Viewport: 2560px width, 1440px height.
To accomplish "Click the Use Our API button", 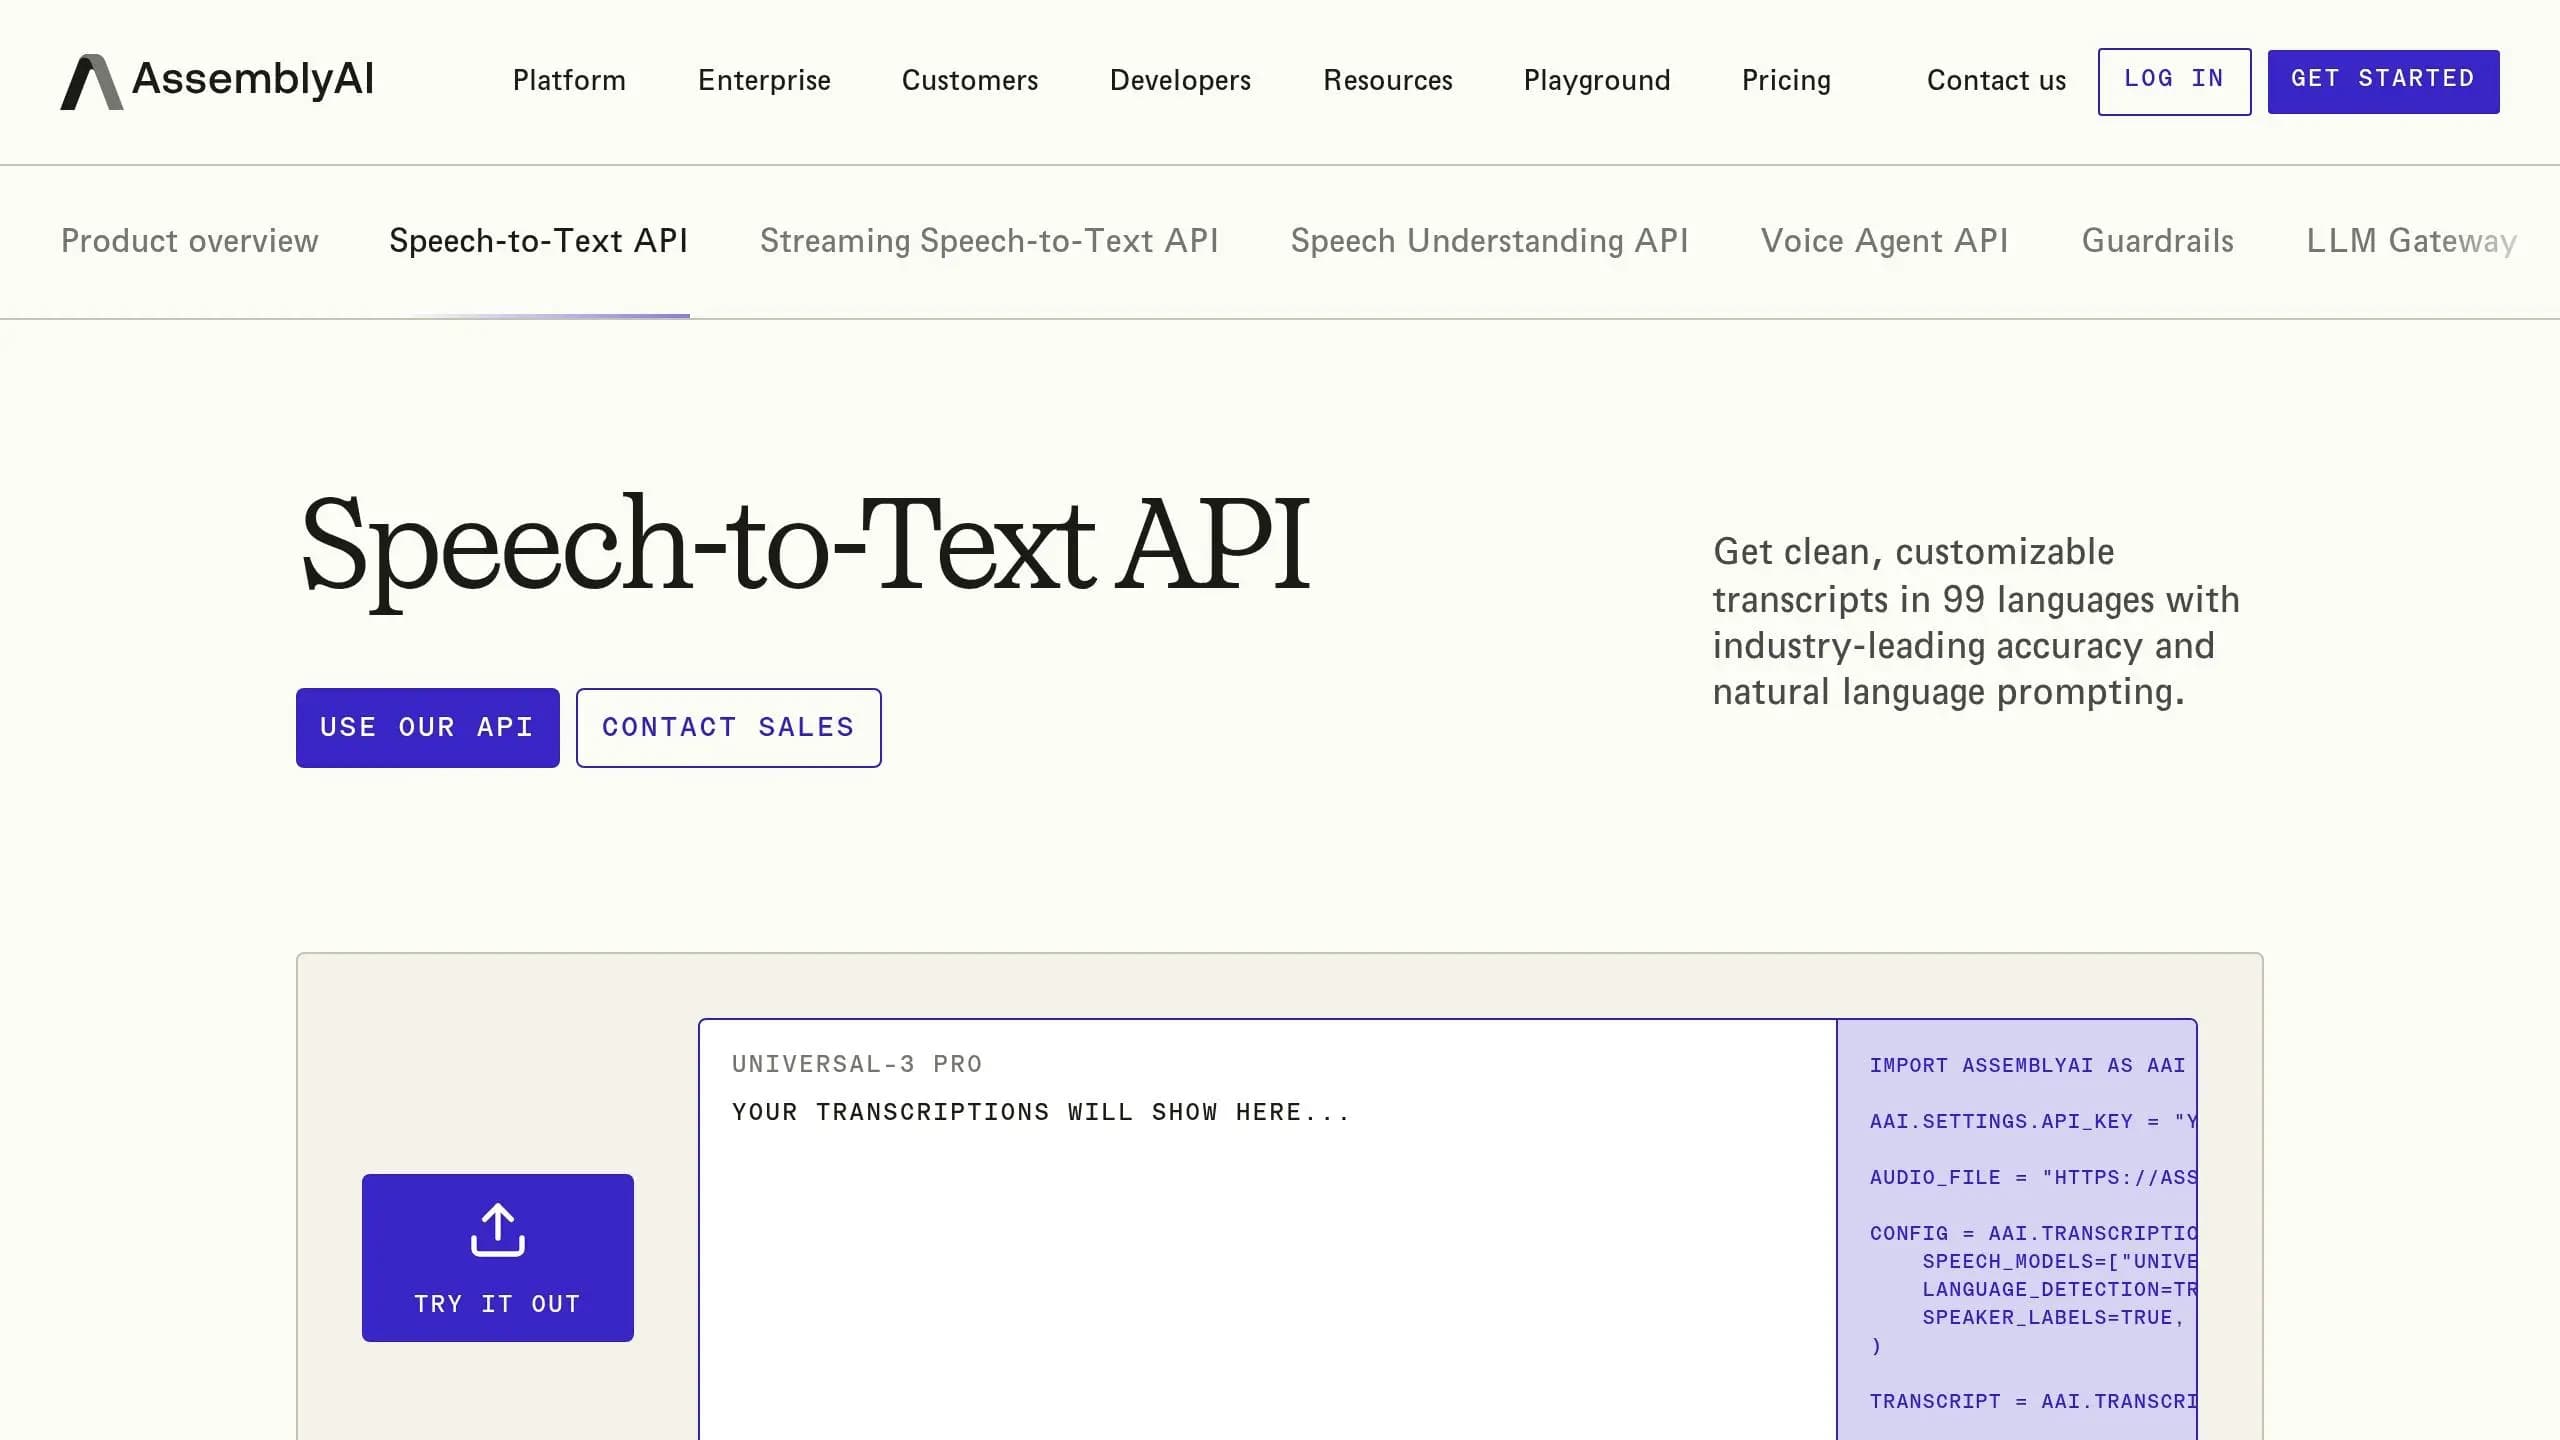I will pos(427,727).
